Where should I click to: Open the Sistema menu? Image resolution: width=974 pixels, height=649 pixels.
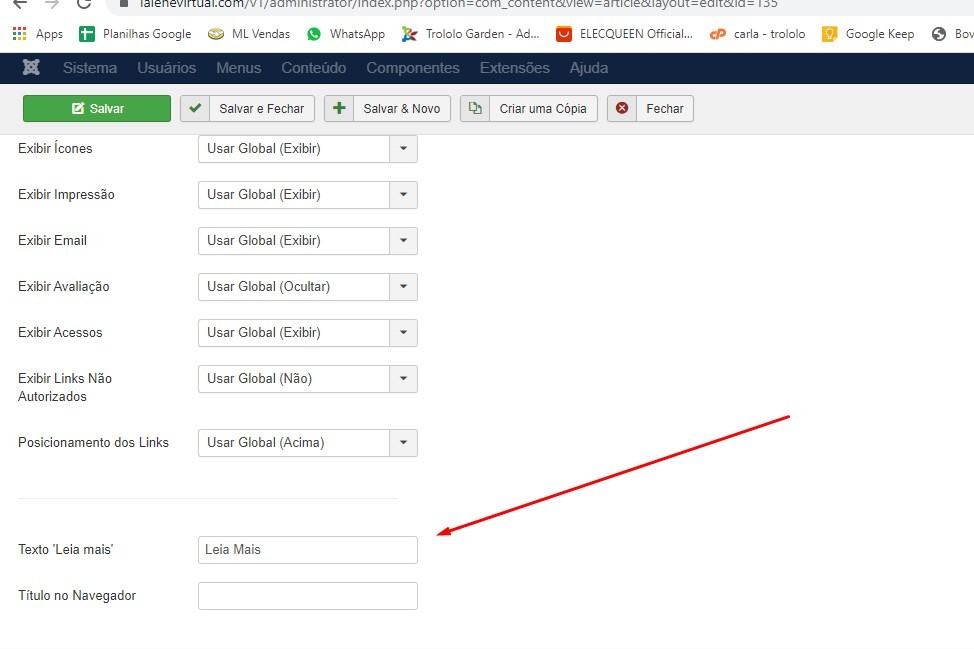[x=89, y=68]
